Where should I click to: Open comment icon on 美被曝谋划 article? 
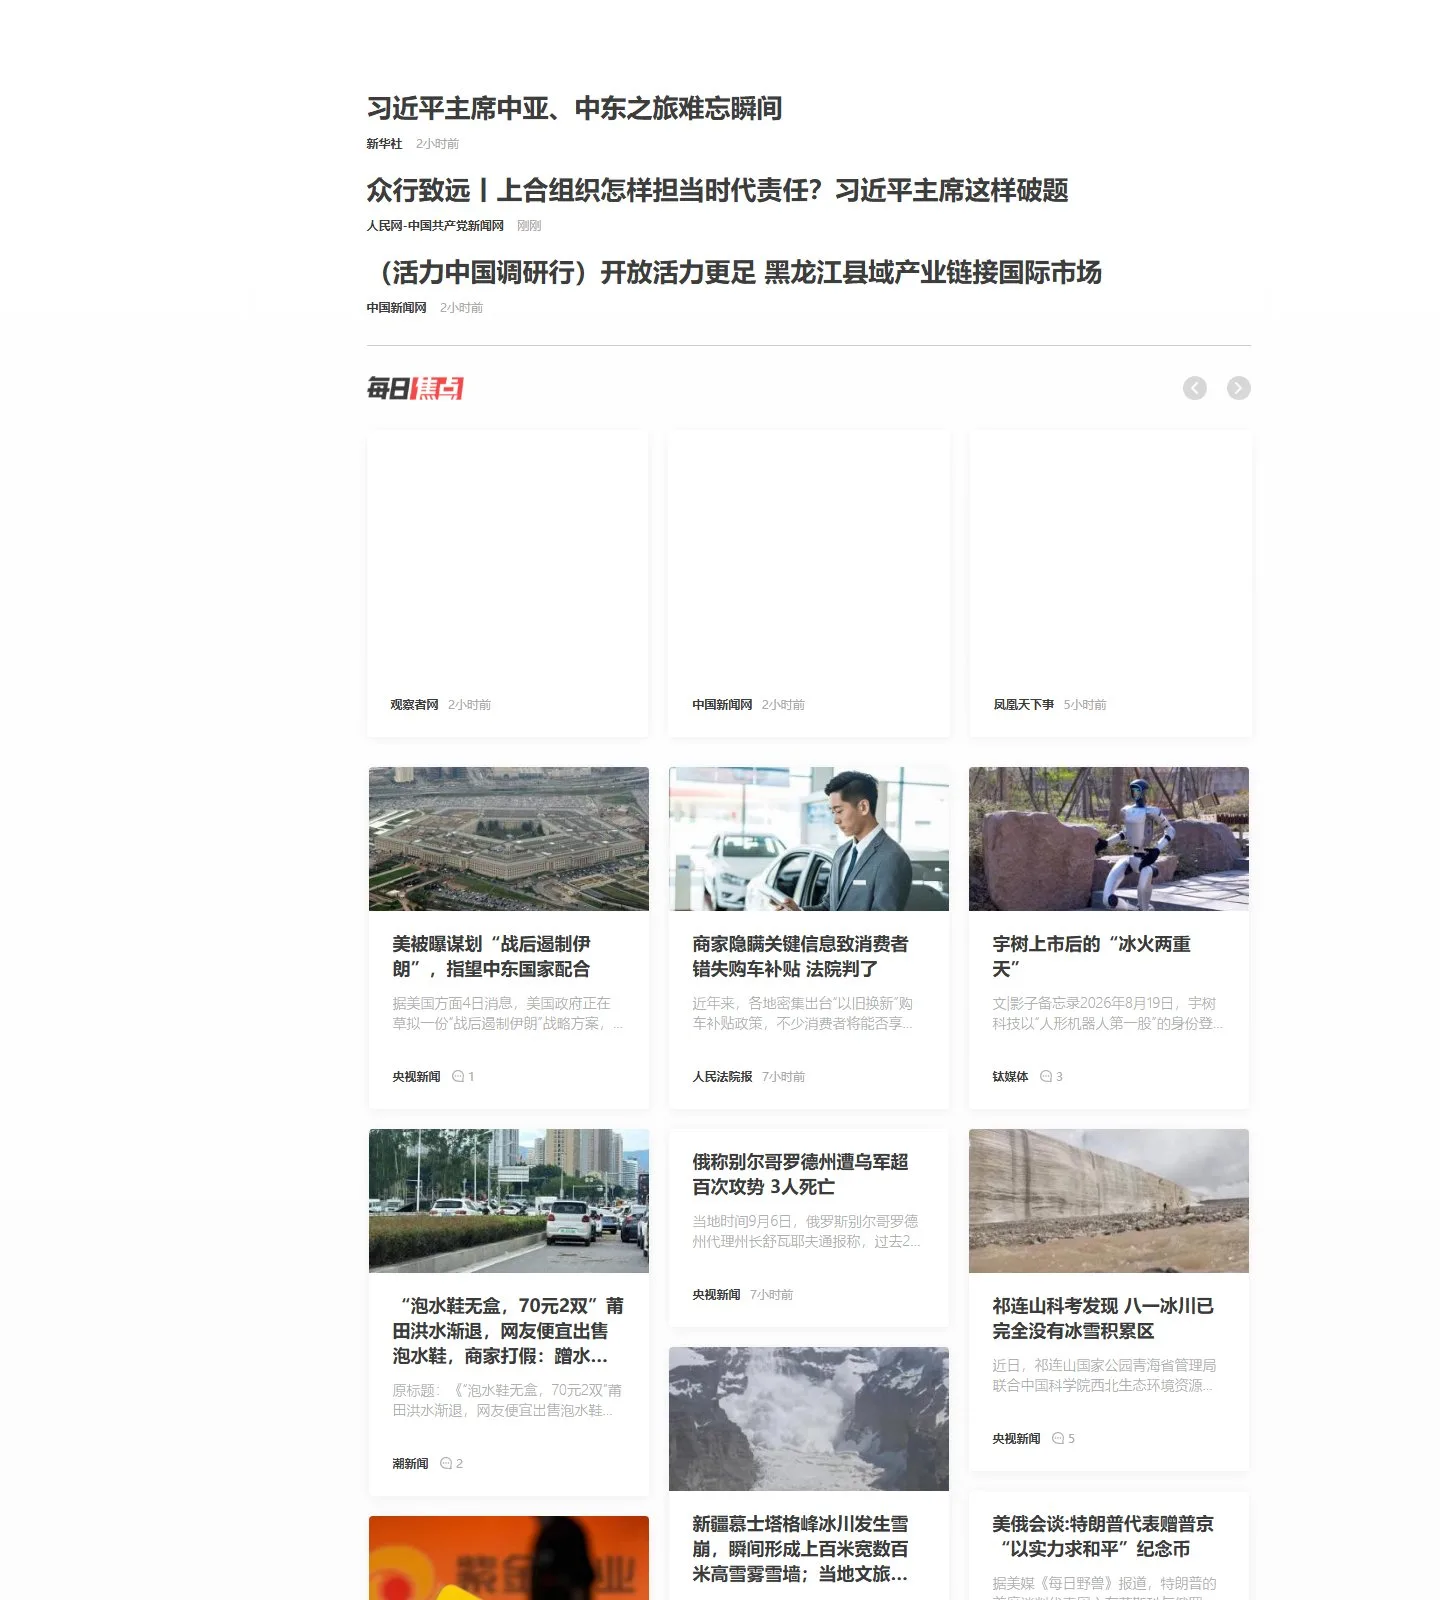[x=458, y=1077]
